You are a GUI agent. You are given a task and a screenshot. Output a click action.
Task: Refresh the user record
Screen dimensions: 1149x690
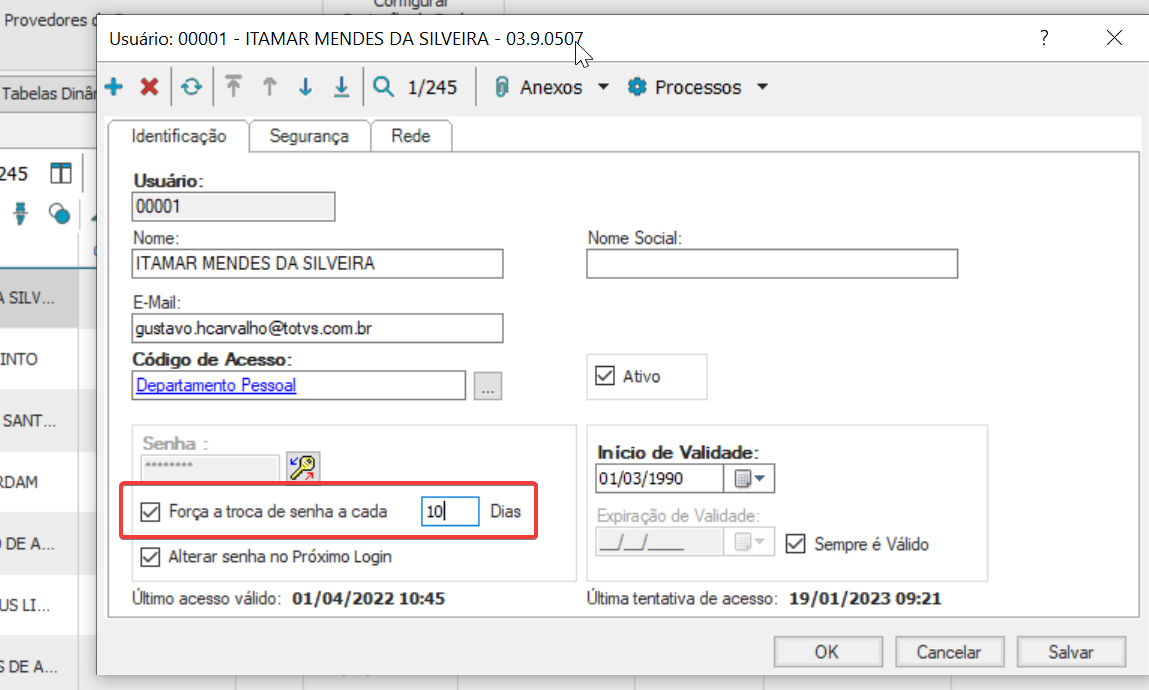click(x=192, y=87)
